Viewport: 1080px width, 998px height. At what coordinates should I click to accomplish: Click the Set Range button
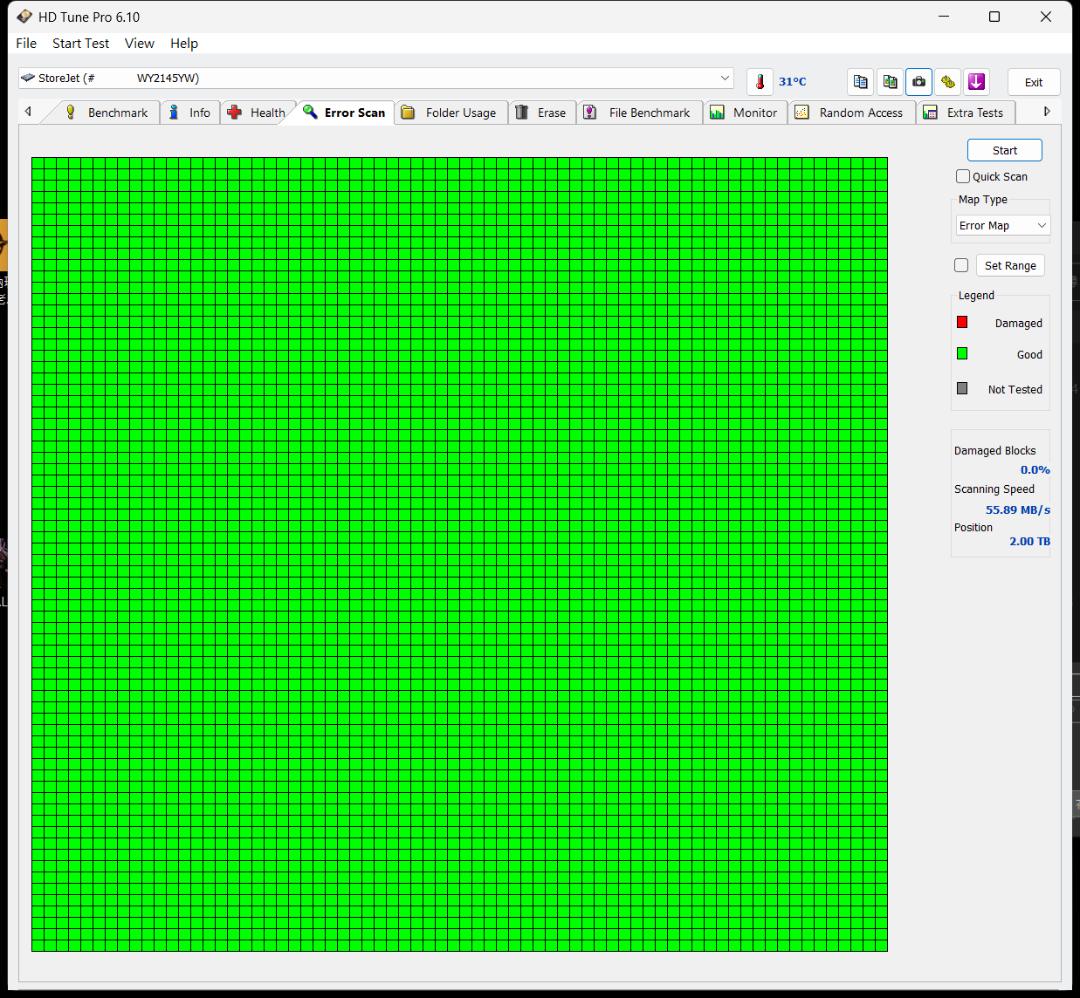pos(1009,265)
